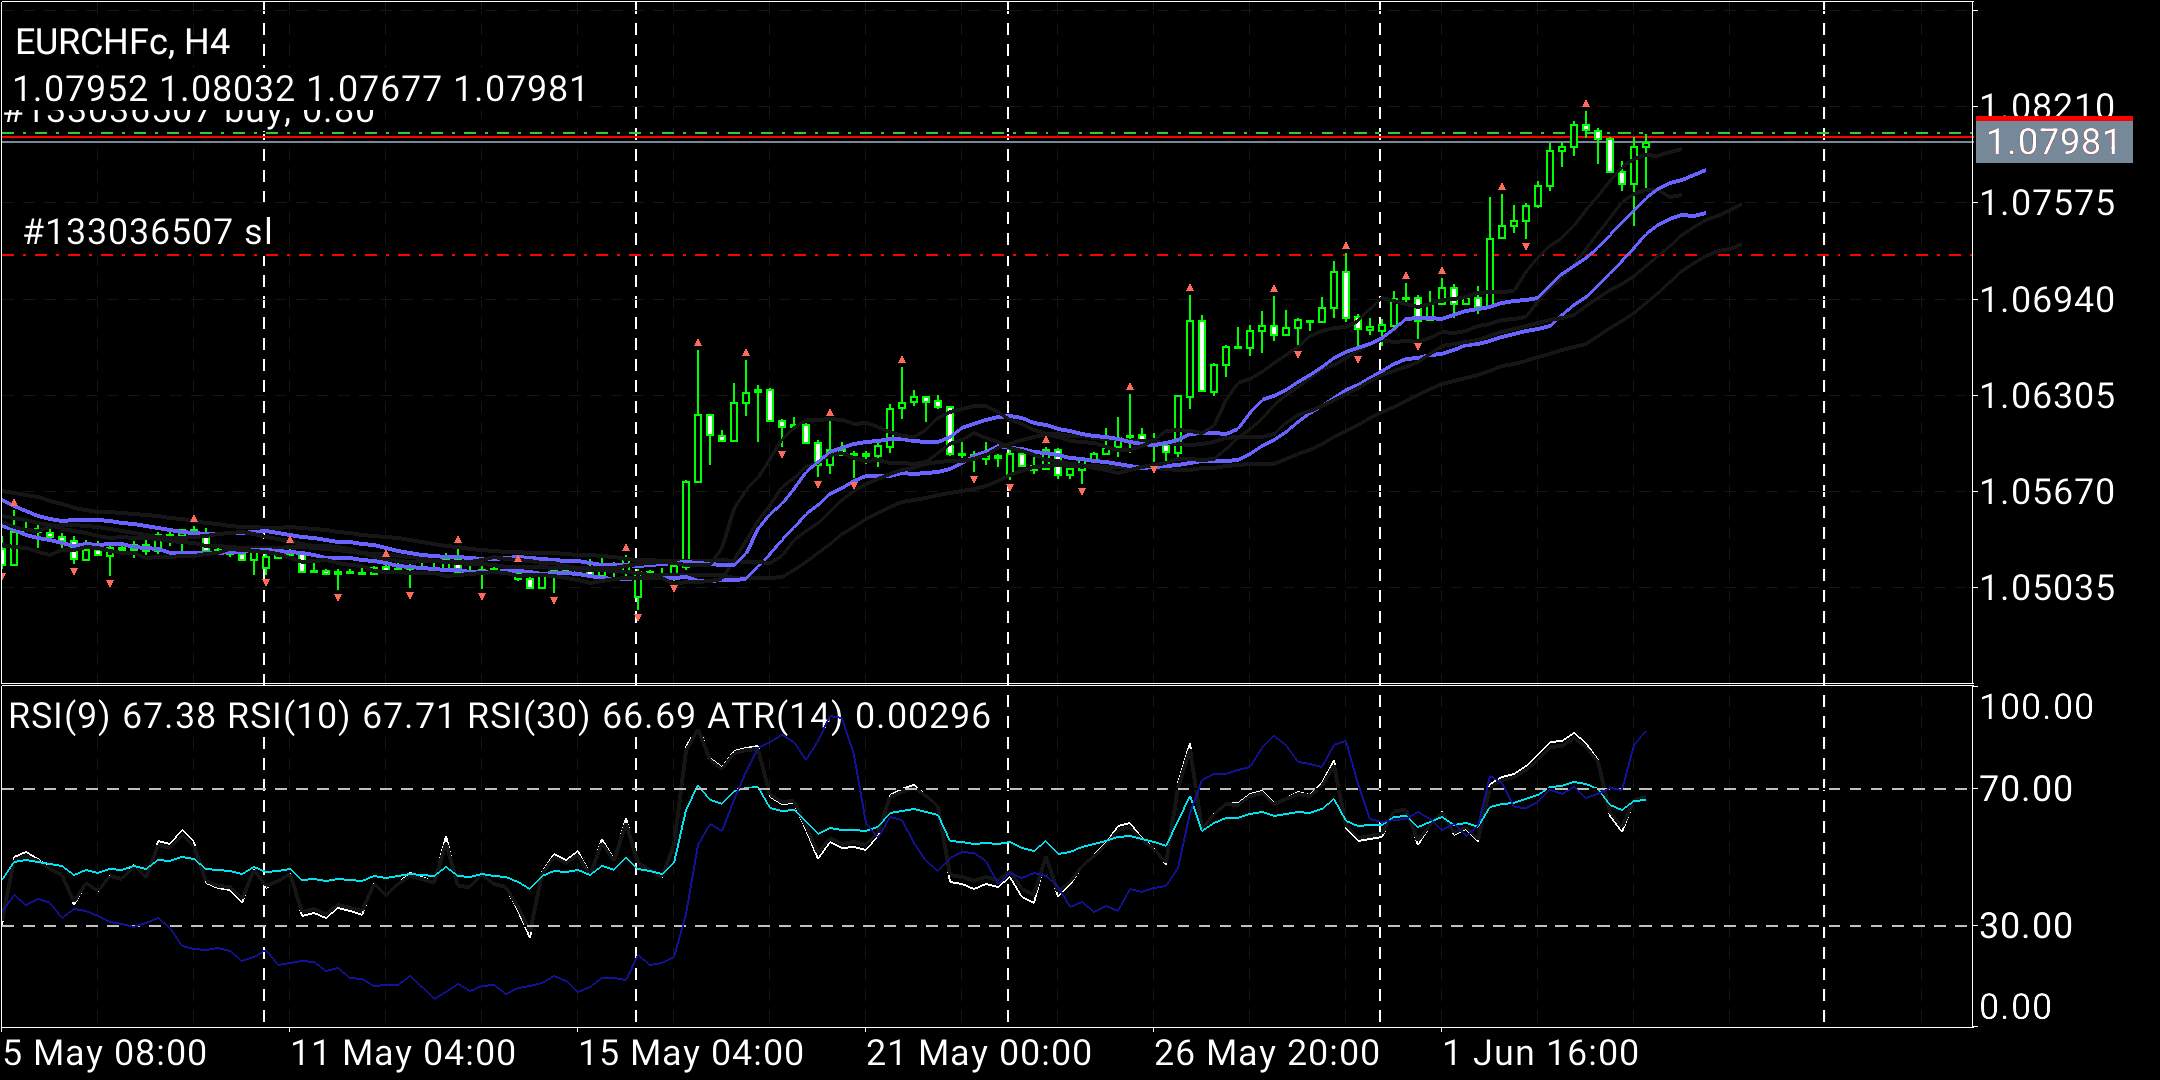This screenshot has width=2160, height=1080.
Task: Click the 1.08210 price axis label
Action: pos(2047,106)
